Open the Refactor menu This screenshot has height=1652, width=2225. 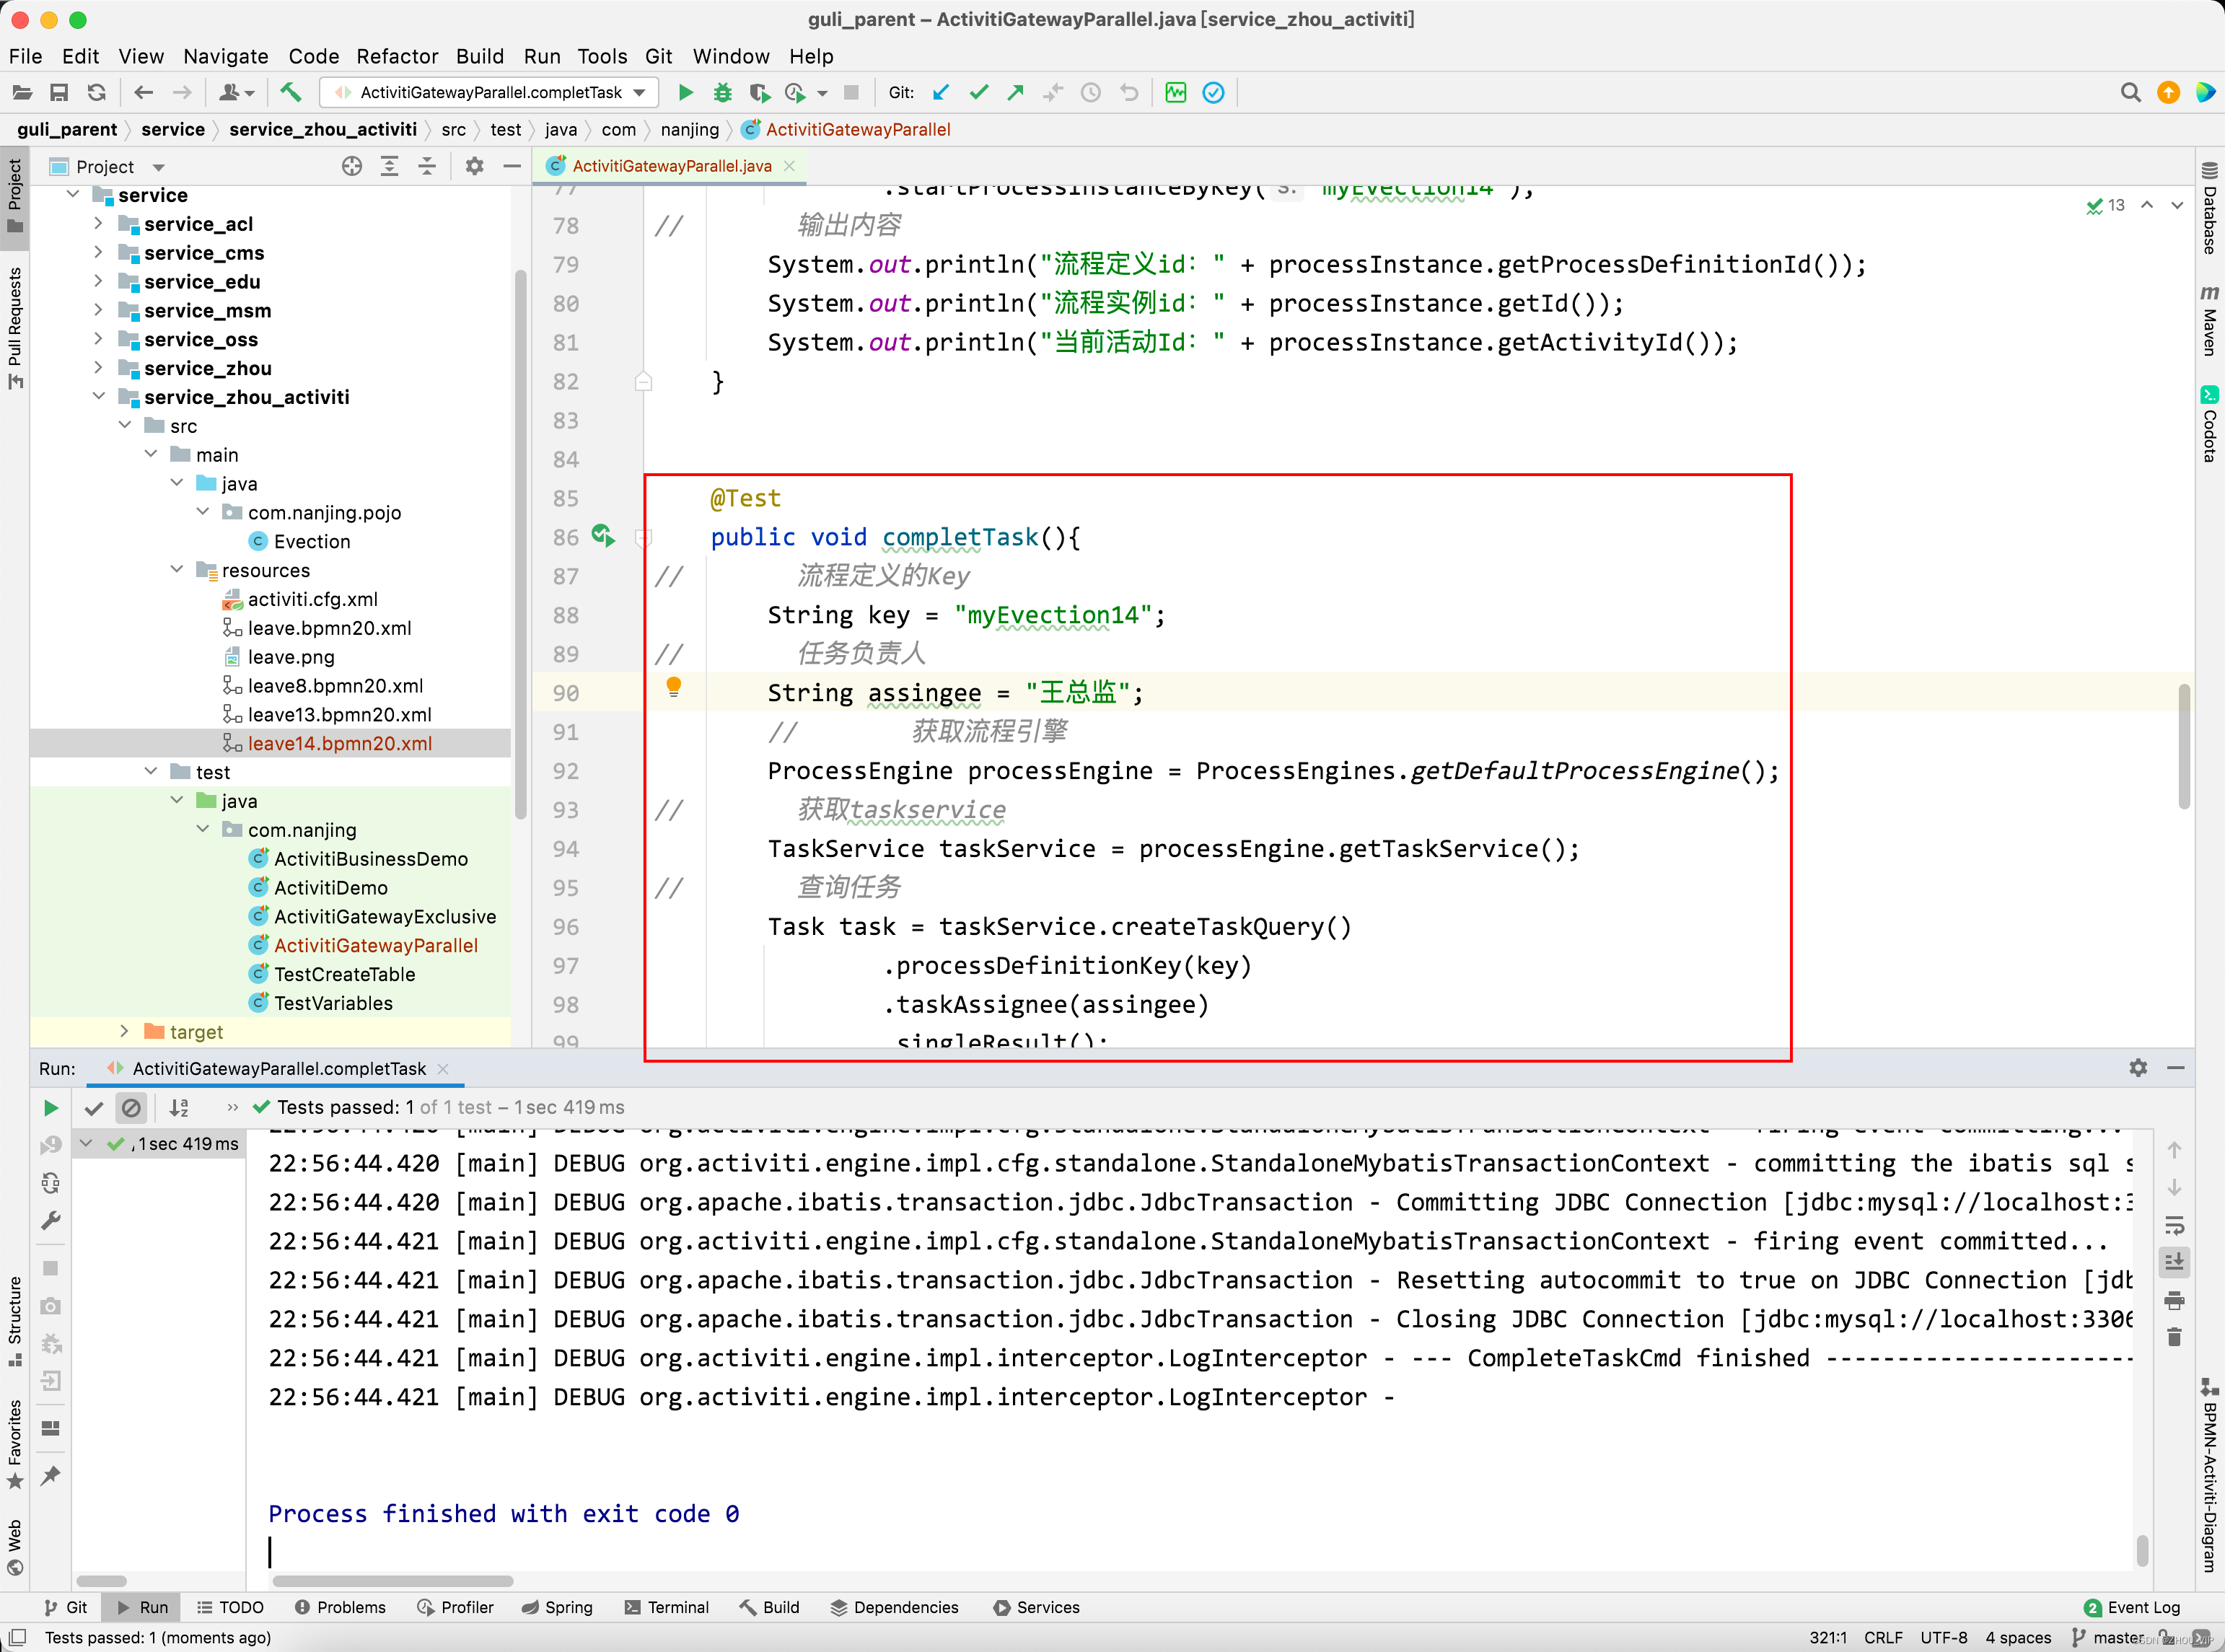[397, 56]
